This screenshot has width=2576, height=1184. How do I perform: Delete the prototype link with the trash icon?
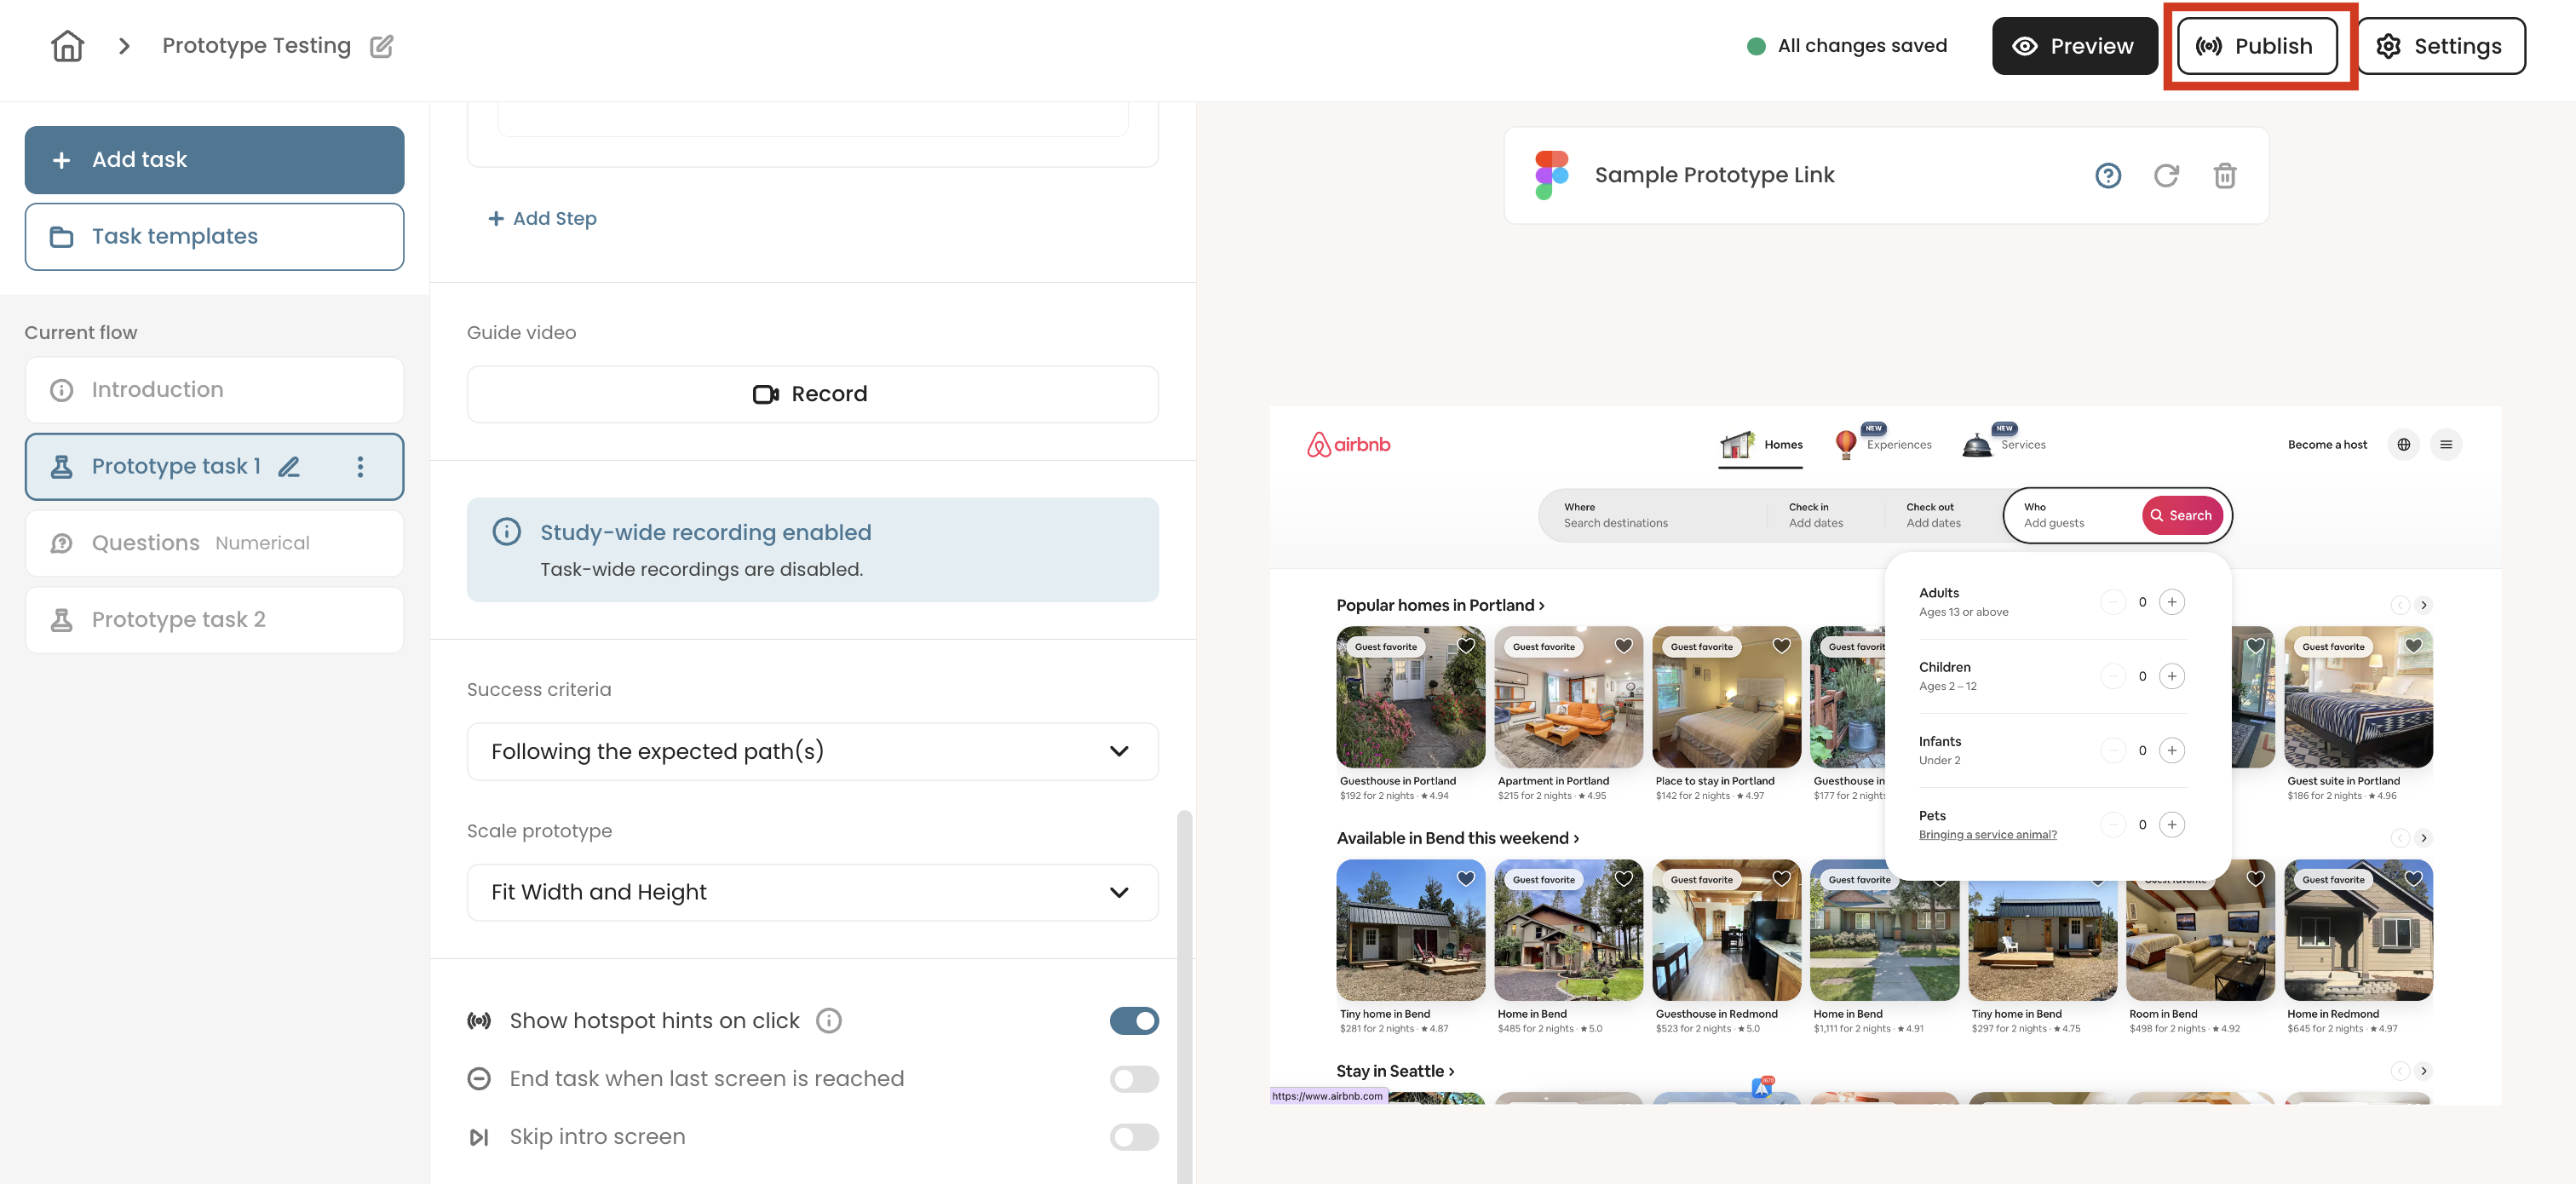pos(2224,176)
